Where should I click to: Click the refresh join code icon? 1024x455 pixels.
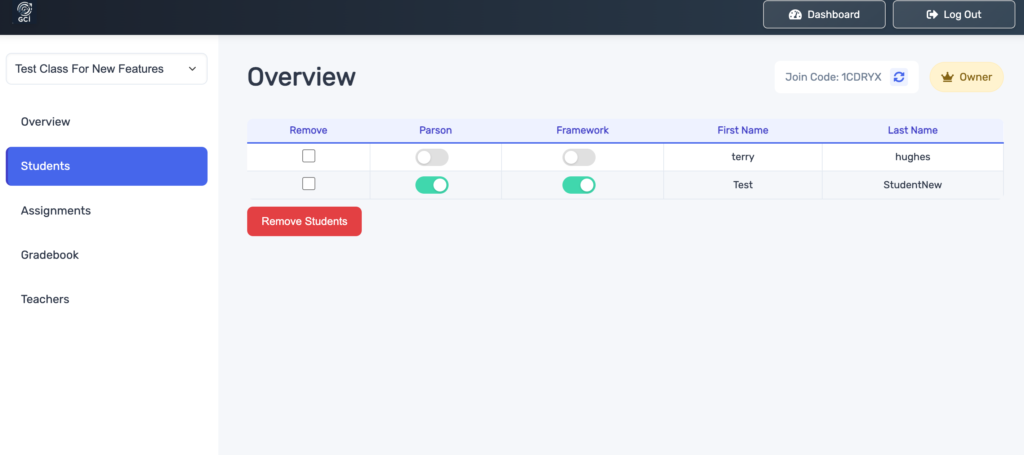pyautogui.click(x=899, y=77)
